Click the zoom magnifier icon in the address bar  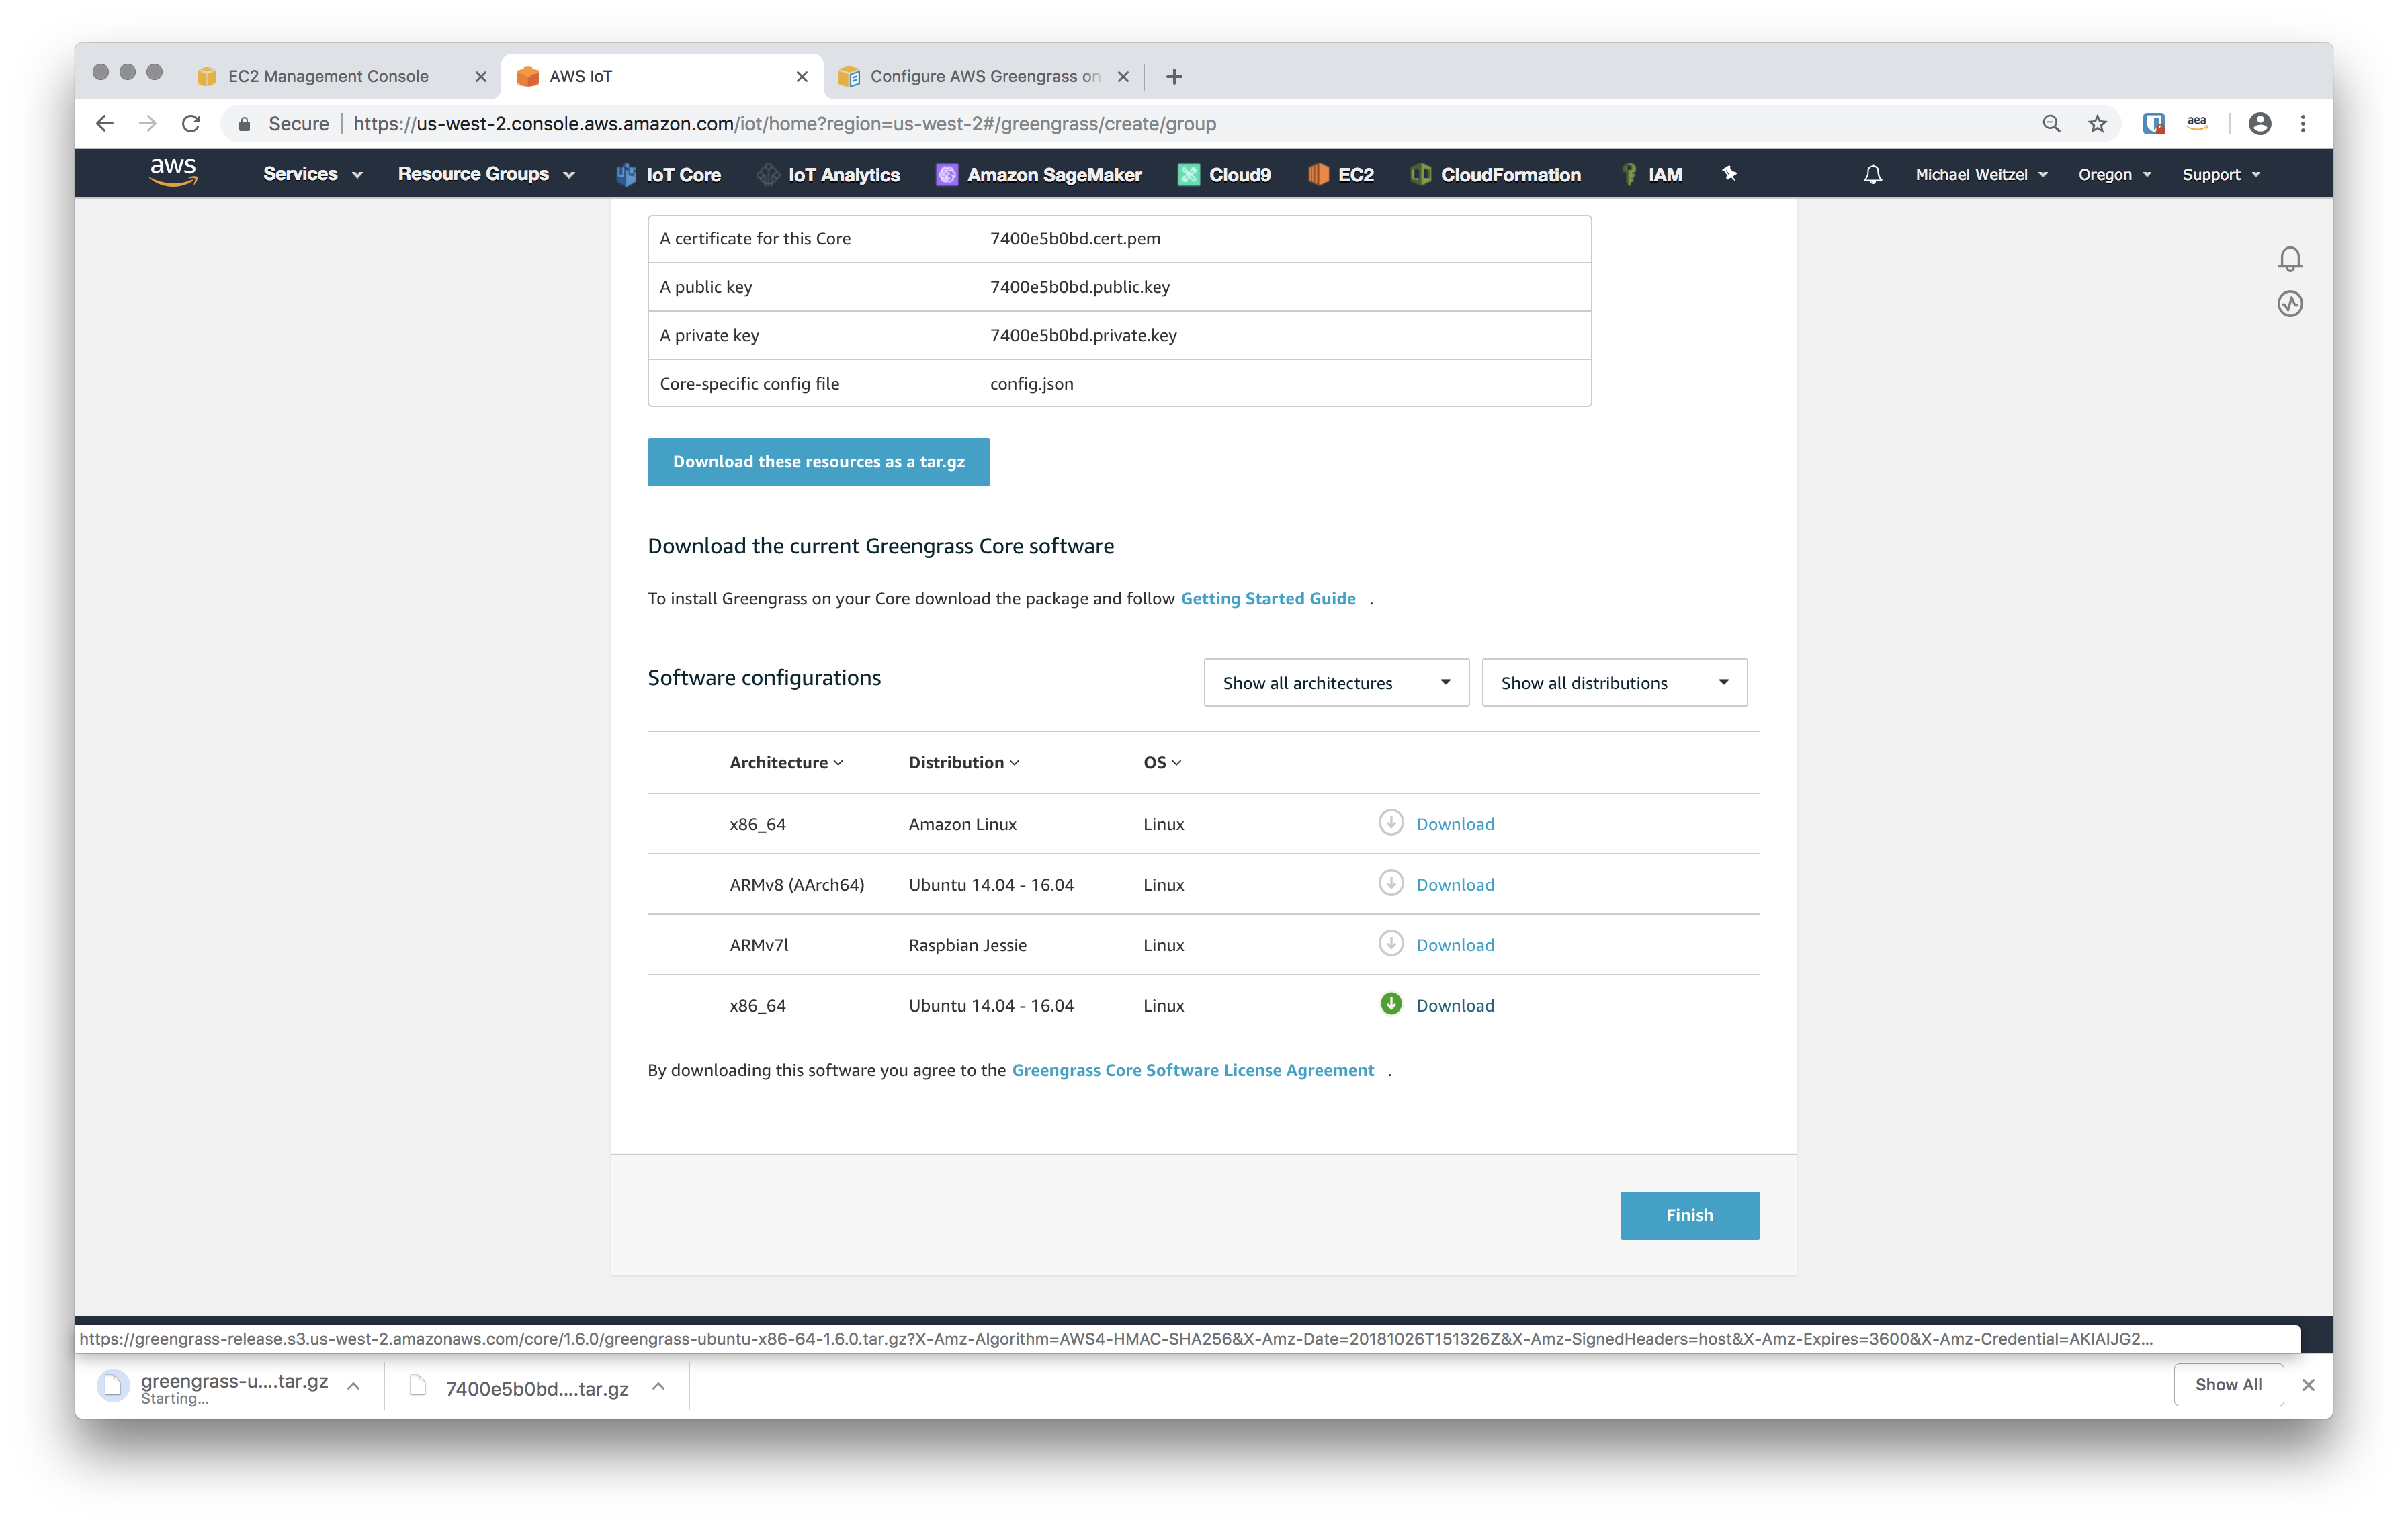pyautogui.click(x=2050, y=123)
